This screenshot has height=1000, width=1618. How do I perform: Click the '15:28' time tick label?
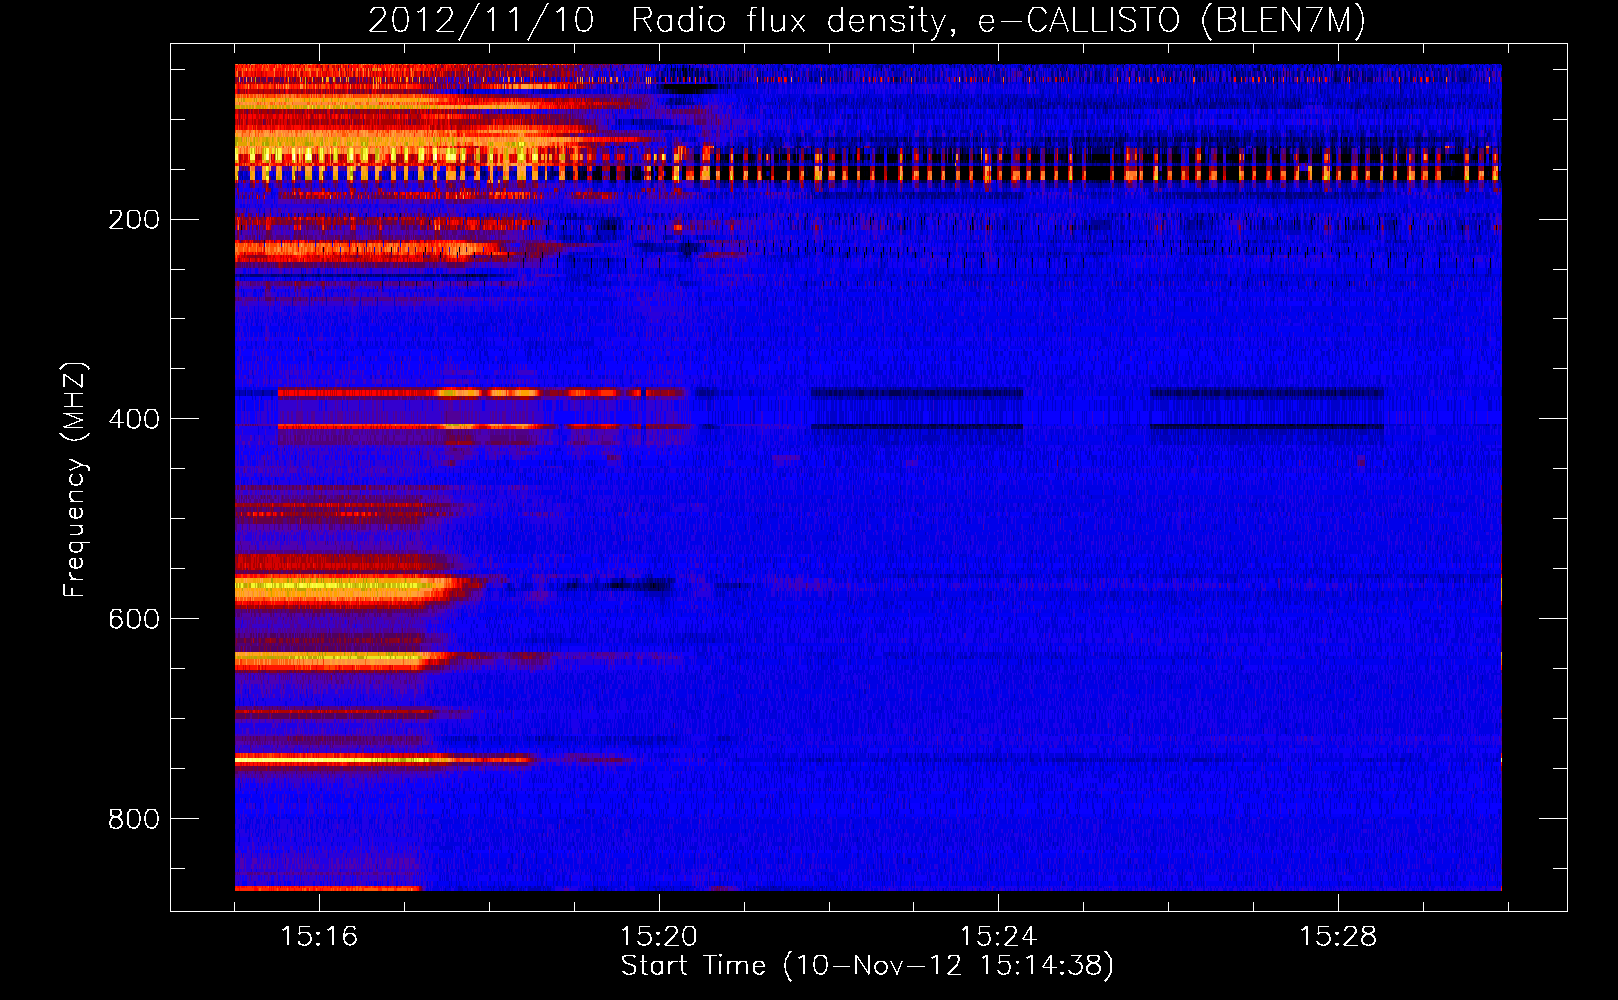tap(1338, 937)
